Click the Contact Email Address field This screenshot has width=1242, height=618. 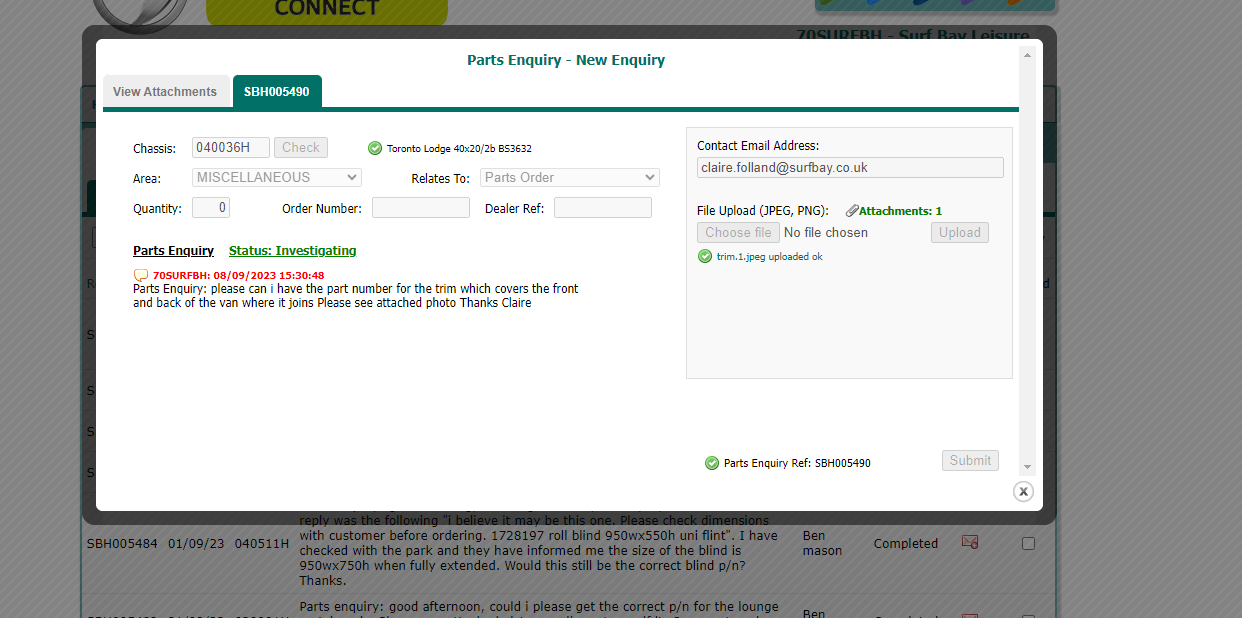(x=850, y=168)
